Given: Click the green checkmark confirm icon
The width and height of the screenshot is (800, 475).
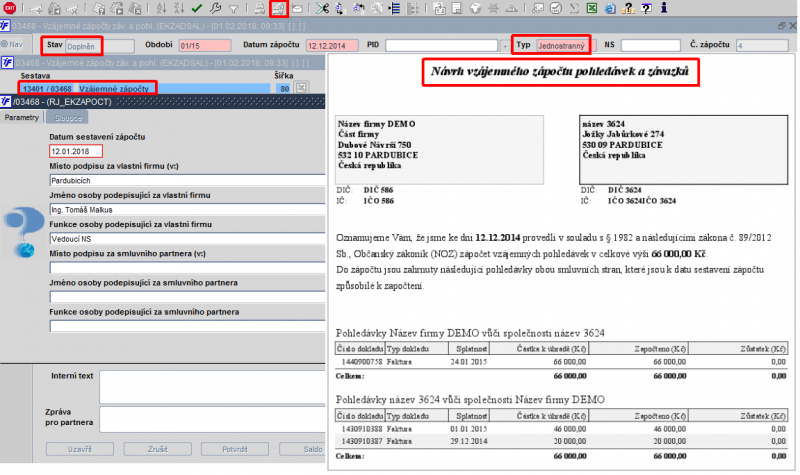Looking at the screenshot, I should click(197, 9).
